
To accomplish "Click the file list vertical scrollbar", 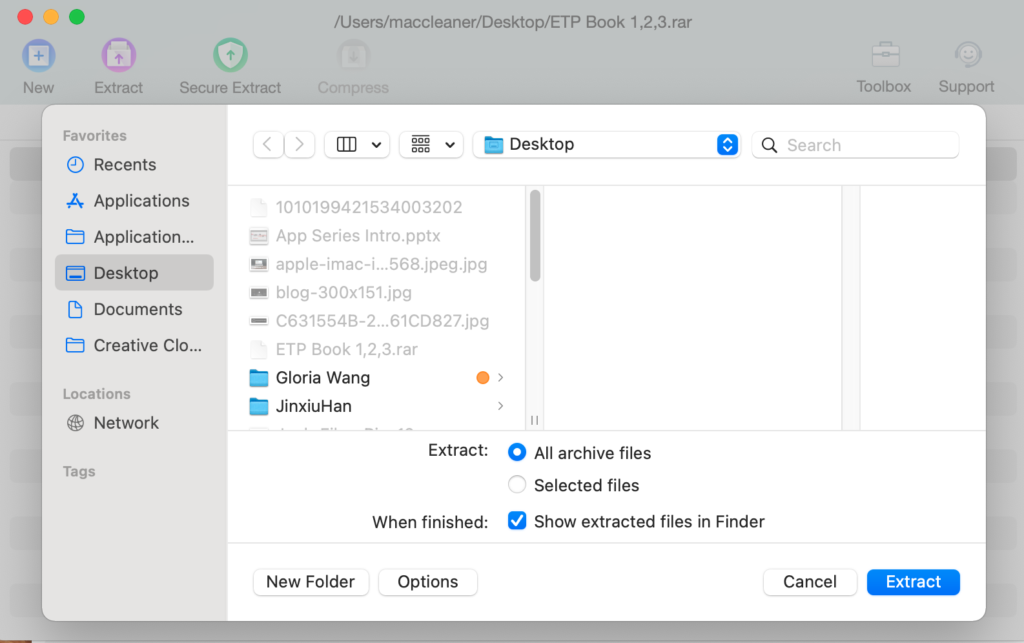I will point(535,237).
